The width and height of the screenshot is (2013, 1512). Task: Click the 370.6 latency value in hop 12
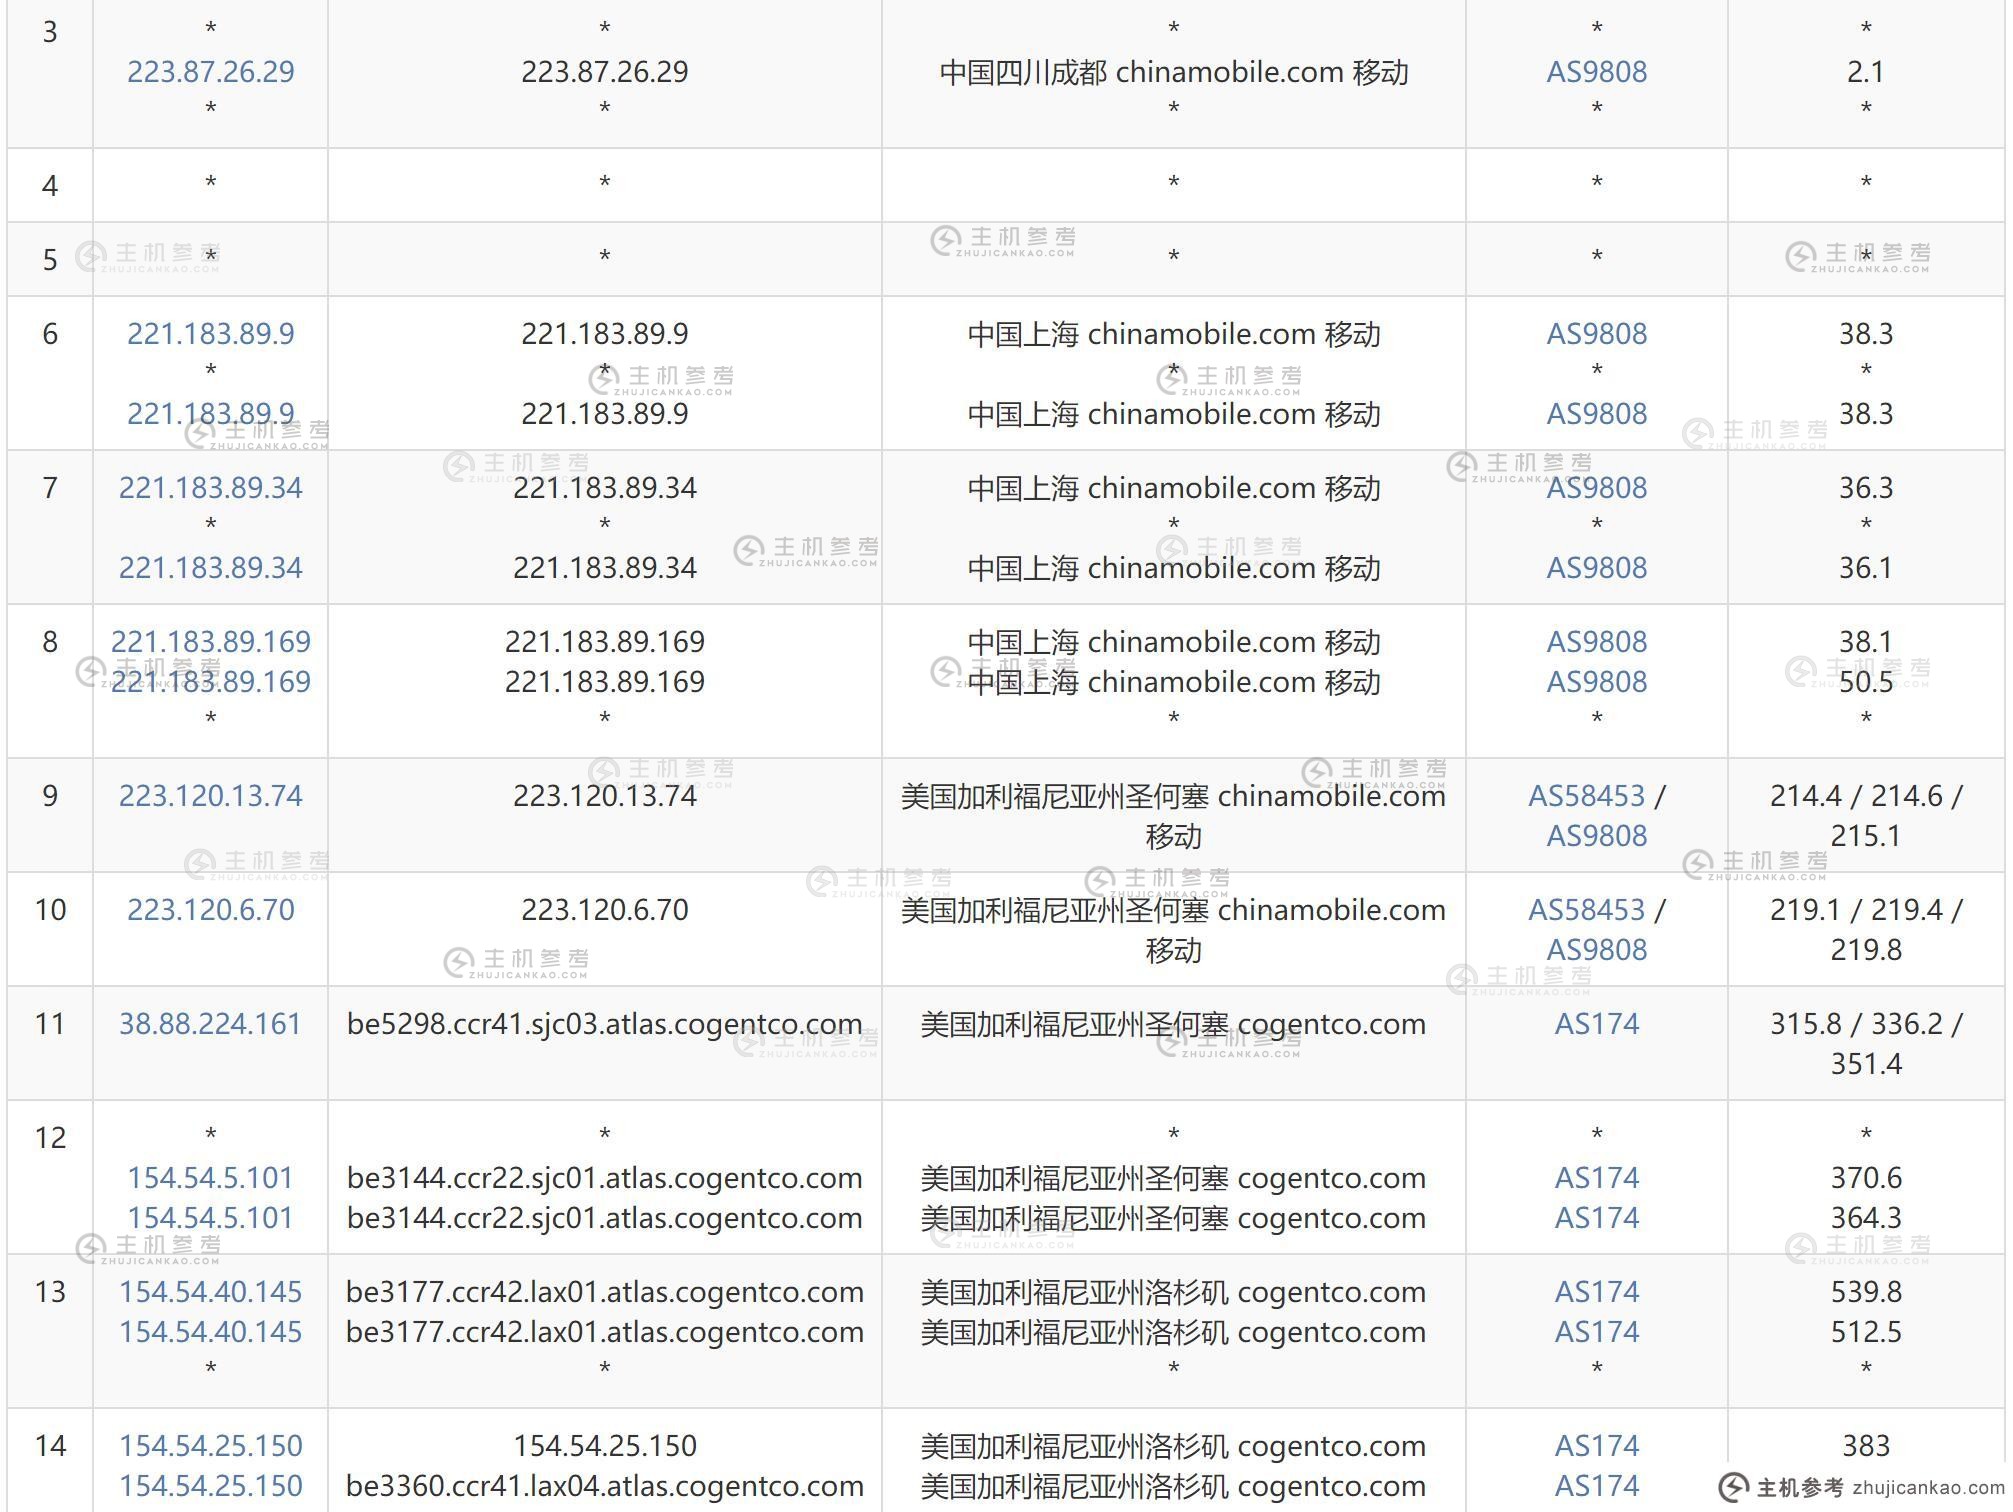[x=1865, y=1178]
